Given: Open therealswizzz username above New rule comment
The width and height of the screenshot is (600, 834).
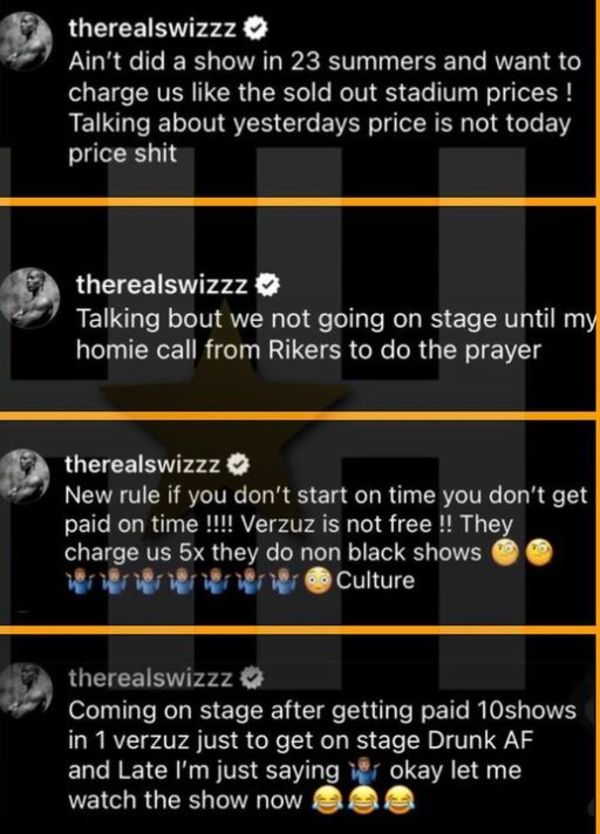Looking at the screenshot, I should coord(143,465).
